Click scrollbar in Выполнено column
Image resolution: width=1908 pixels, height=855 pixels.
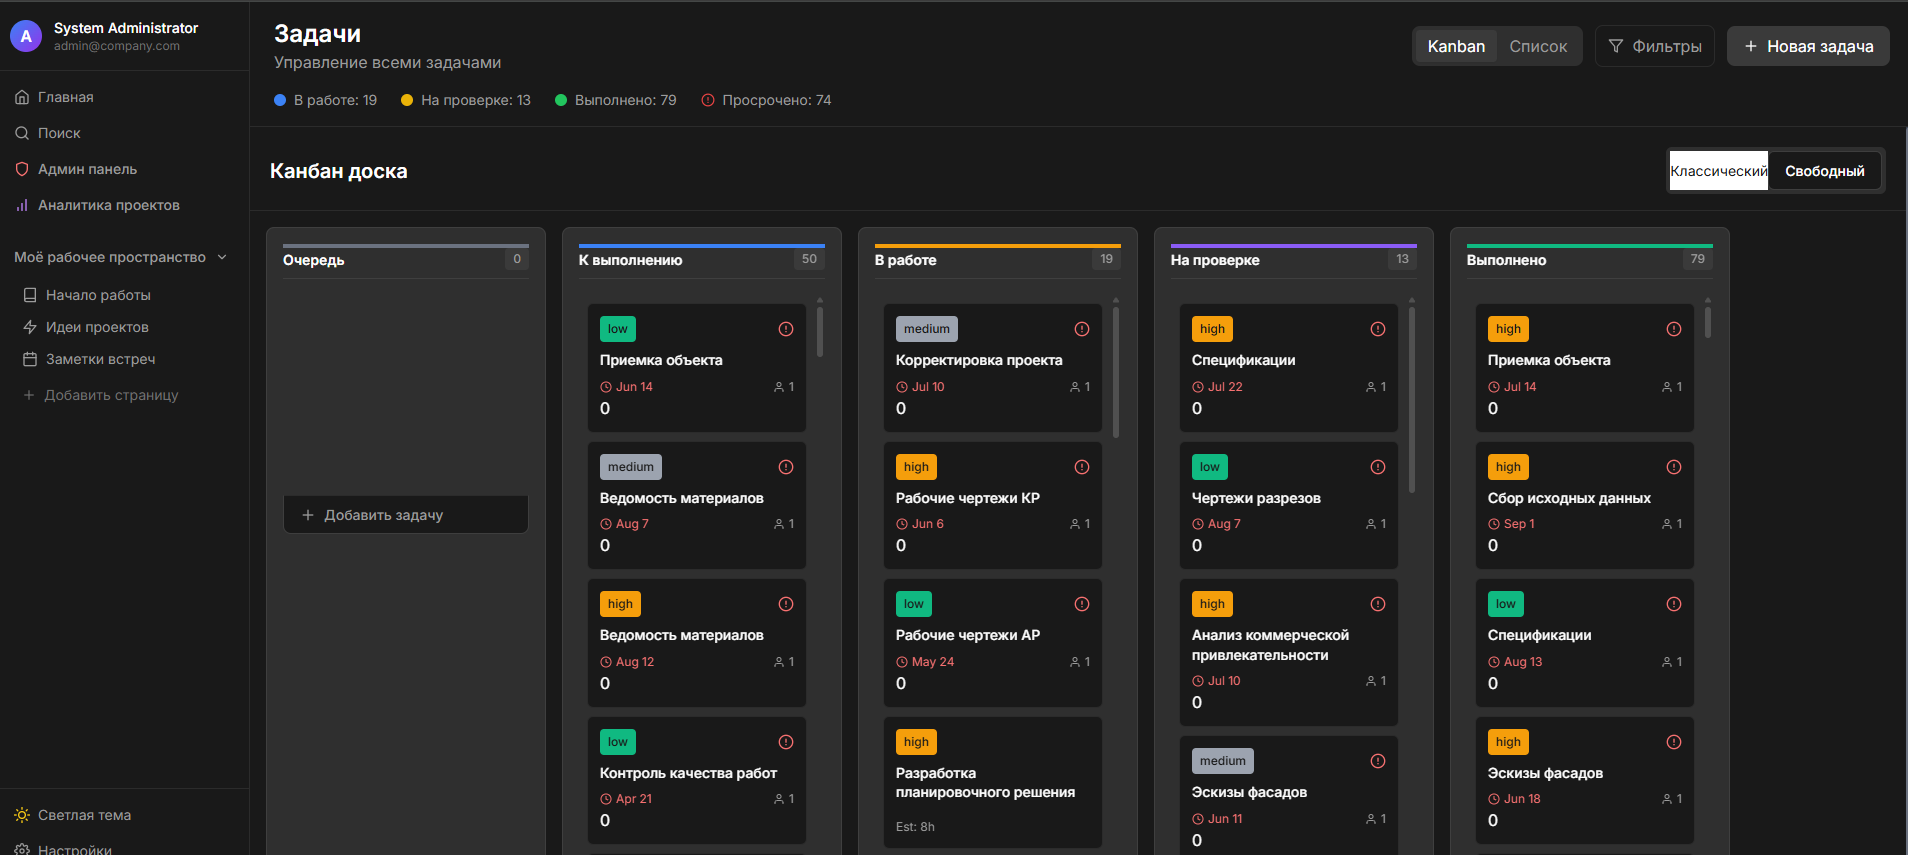coord(1708,322)
